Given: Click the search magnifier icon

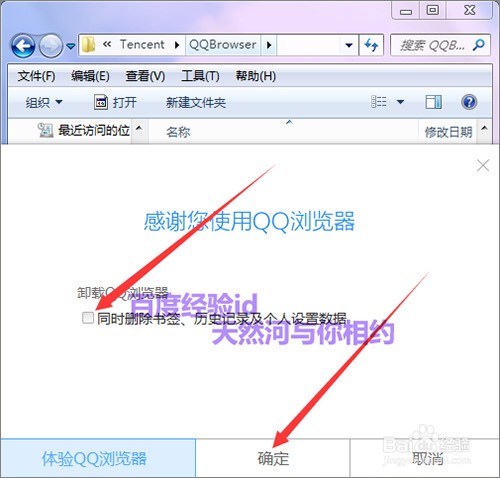Looking at the screenshot, I should [479, 45].
